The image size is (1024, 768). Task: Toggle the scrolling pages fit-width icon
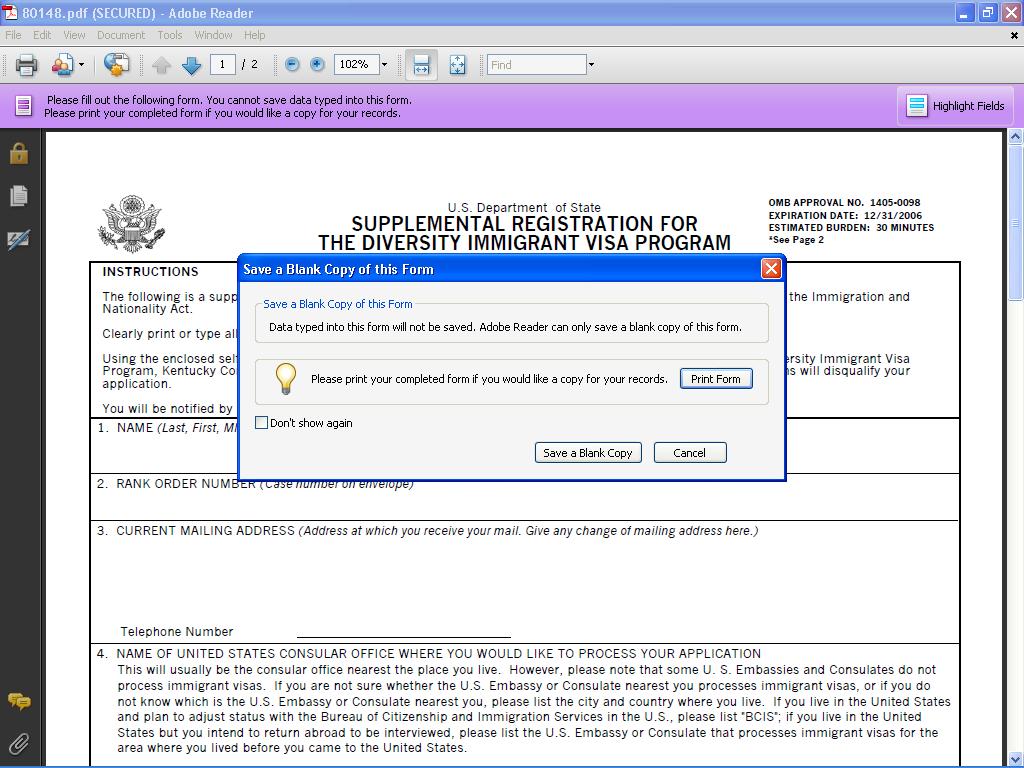(421, 65)
